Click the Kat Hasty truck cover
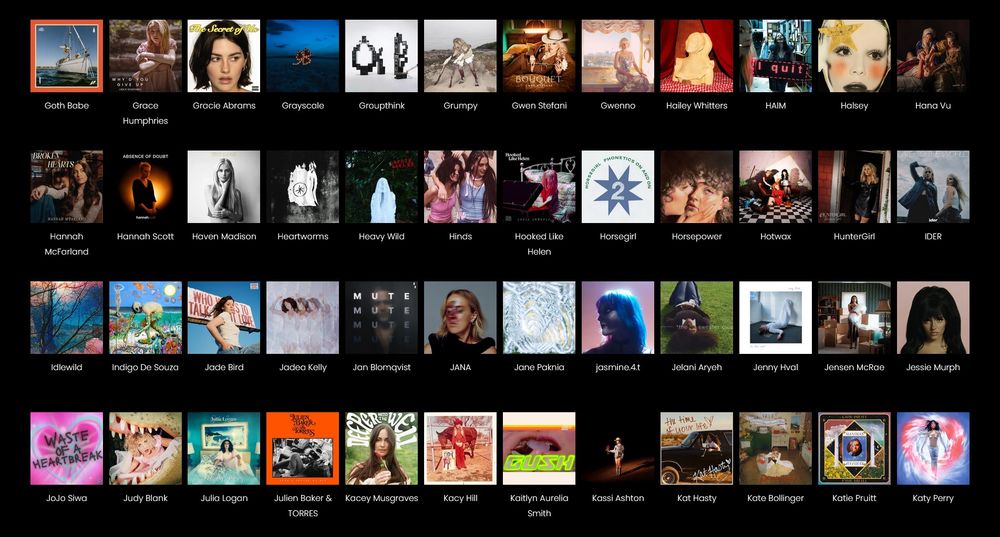The image size is (1000, 537). point(696,448)
